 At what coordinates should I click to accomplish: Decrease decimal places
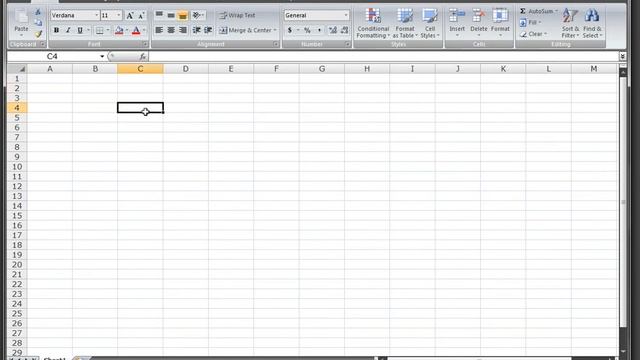click(x=344, y=30)
